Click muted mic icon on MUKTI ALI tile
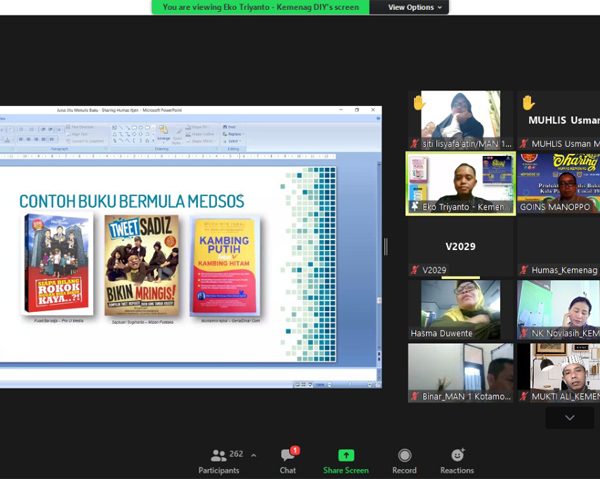 pyautogui.click(x=524, y=396)
